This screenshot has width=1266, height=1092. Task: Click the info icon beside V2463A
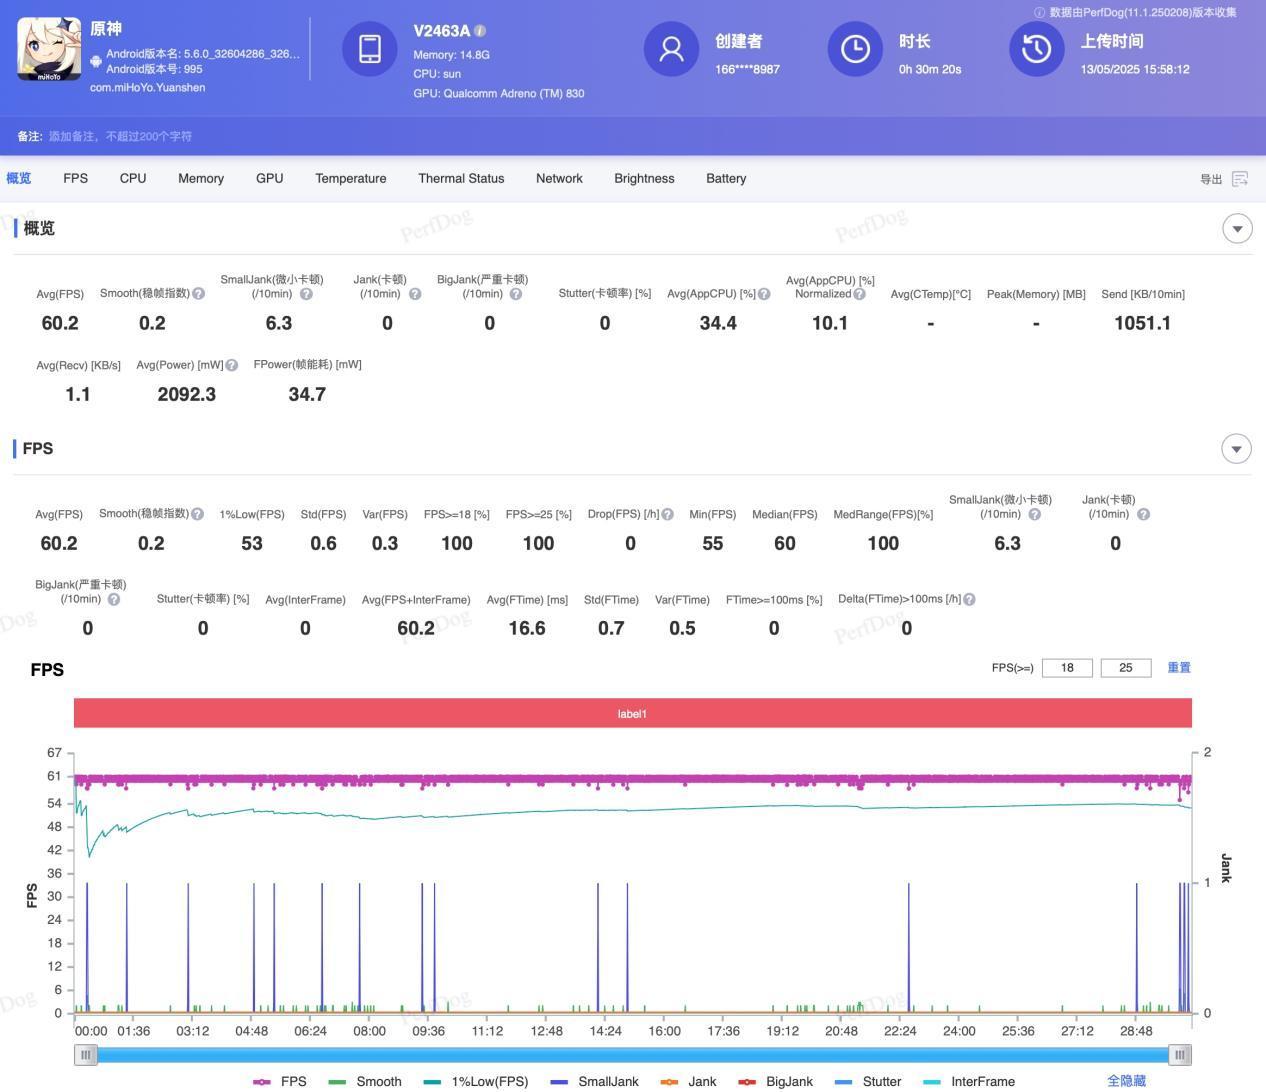[x=480, y=31]
